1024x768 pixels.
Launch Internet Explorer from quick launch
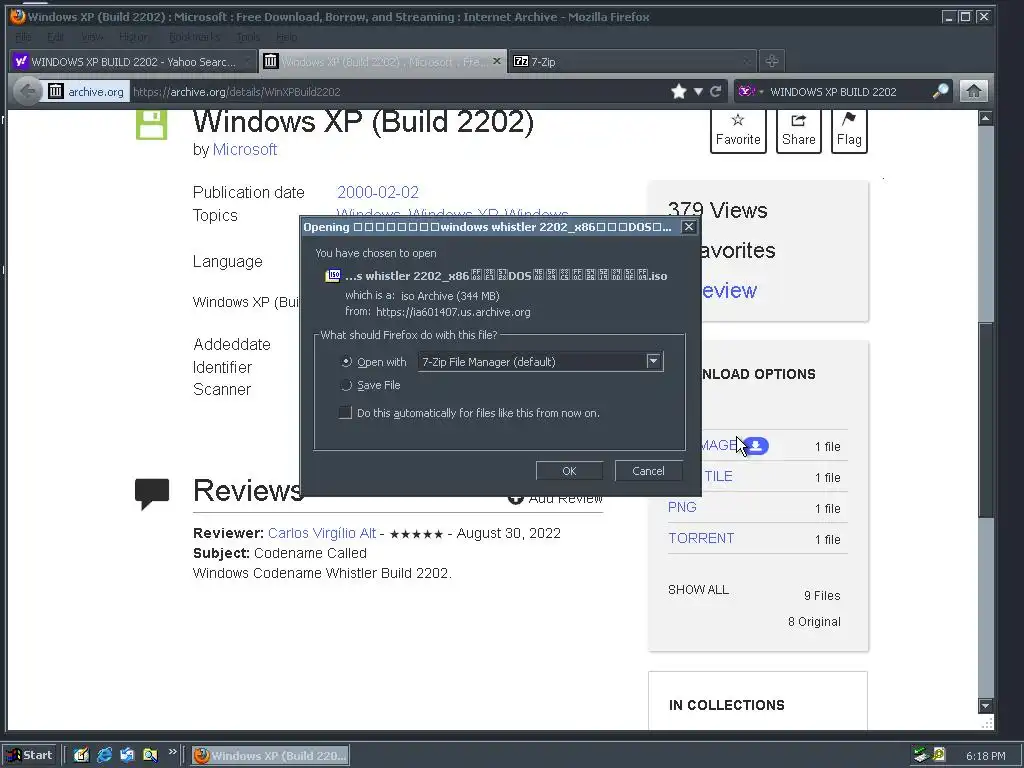tap(104, 755)
